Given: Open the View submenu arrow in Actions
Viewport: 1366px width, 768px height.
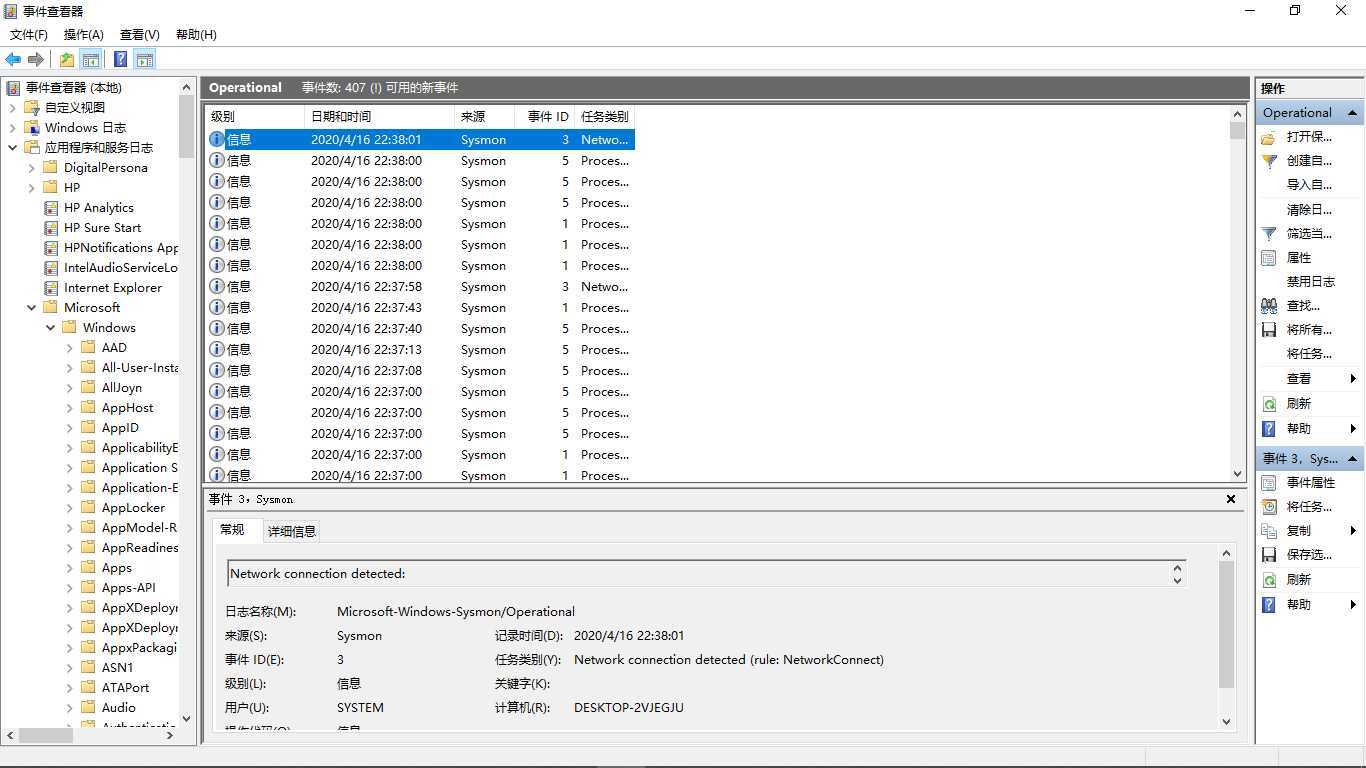Looking at the screenshot, I should [1353, 379].
